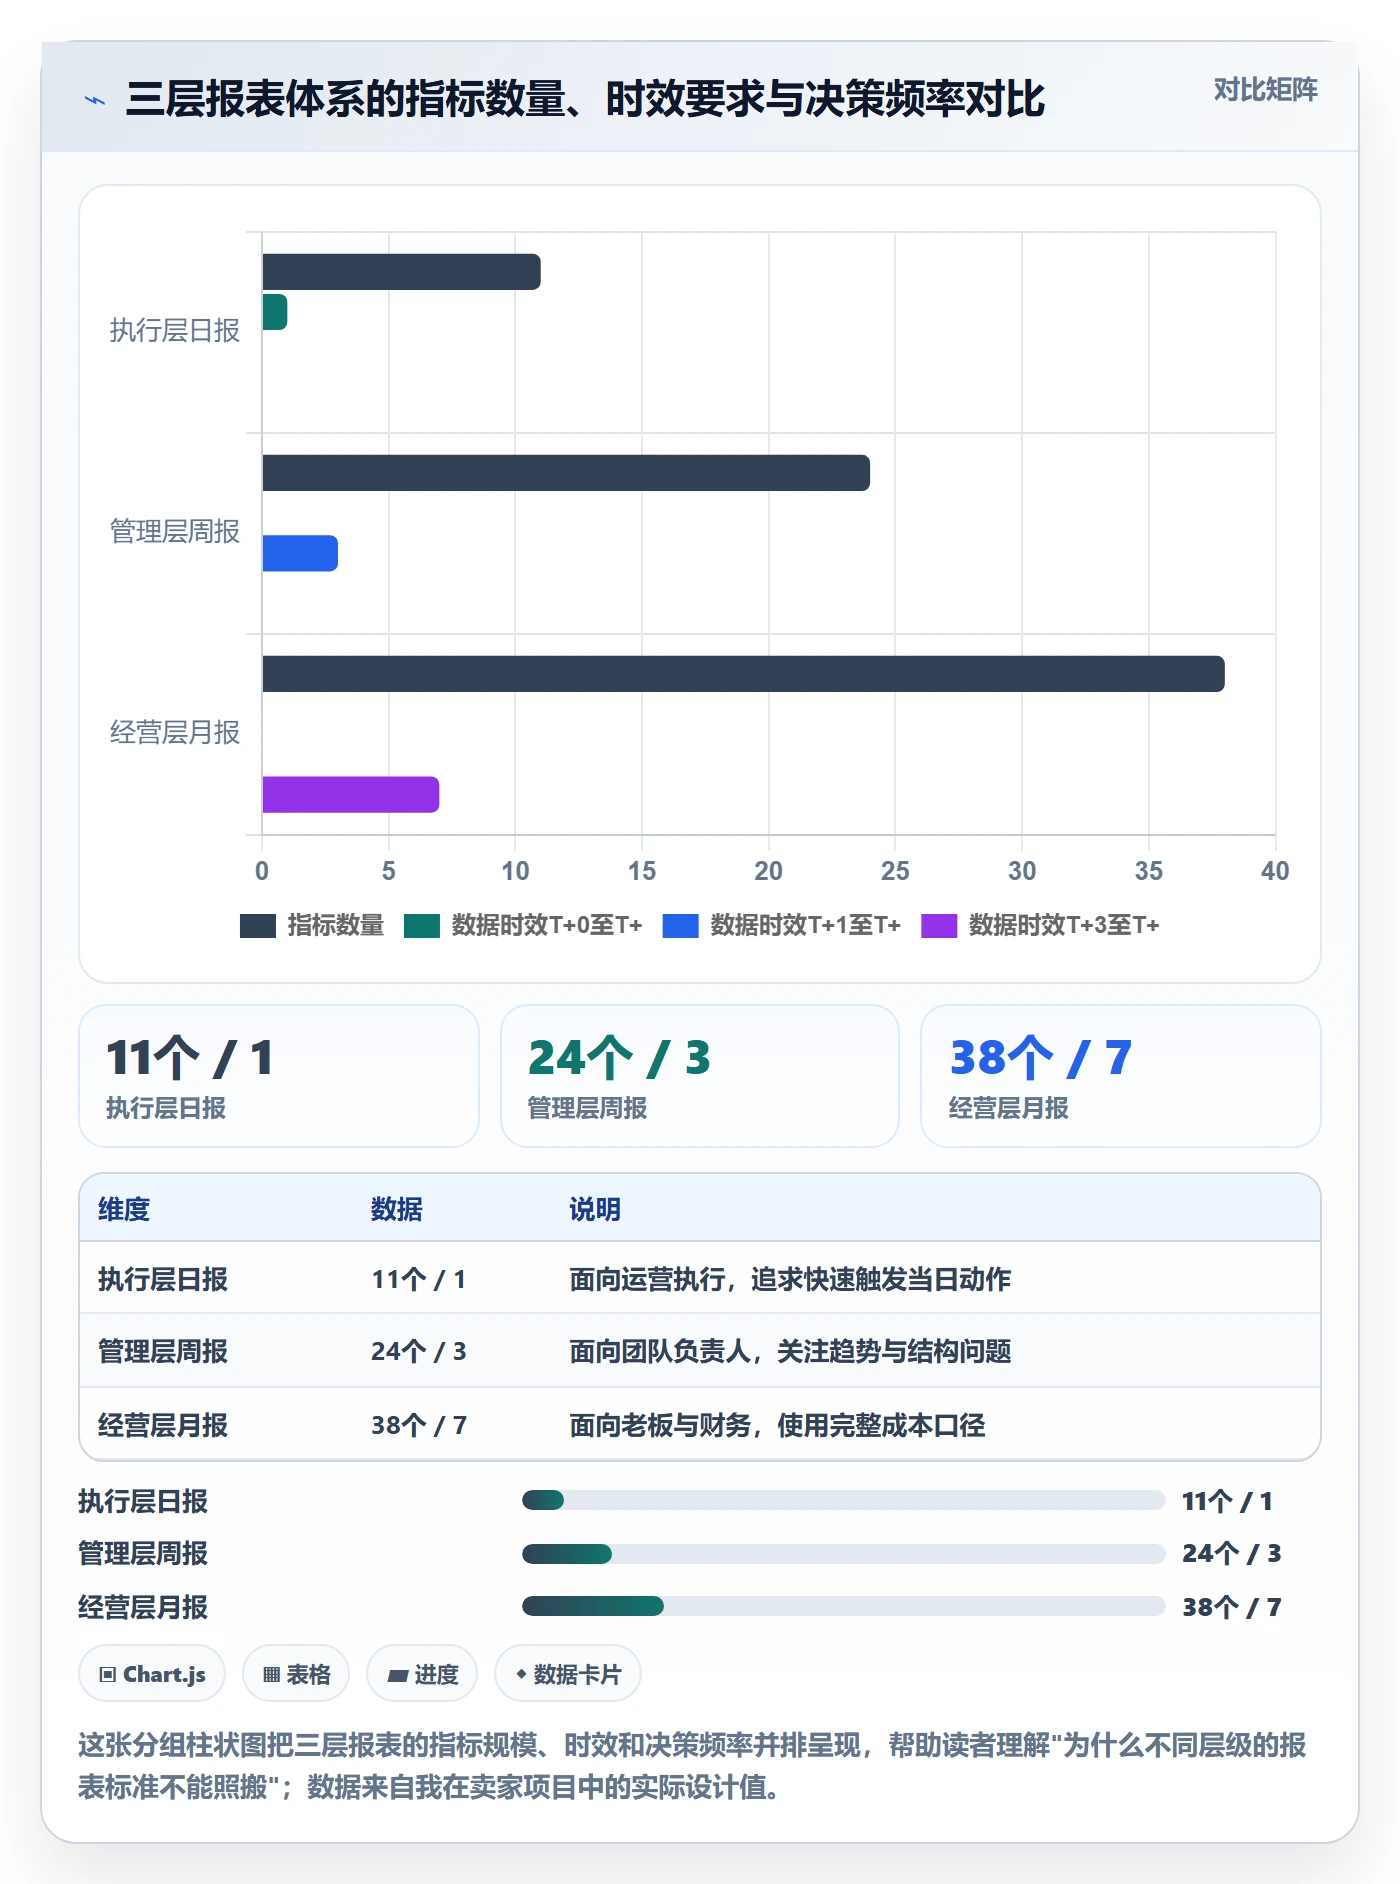Click the Chart.js tag
Image resolution: width=1400 pixels, height=1884 pixels.
click(152, 1674)
